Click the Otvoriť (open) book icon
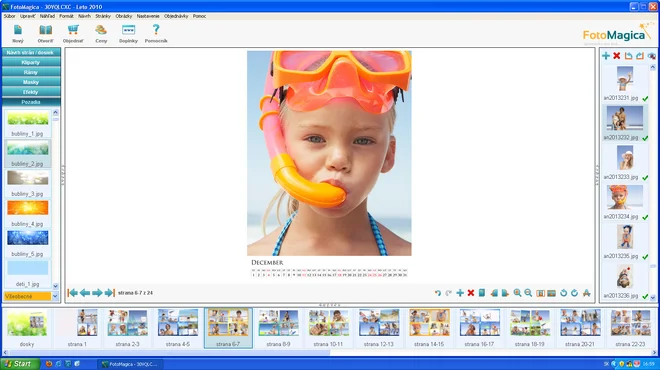This screenshot has width=660, height=370. point(45,30)
